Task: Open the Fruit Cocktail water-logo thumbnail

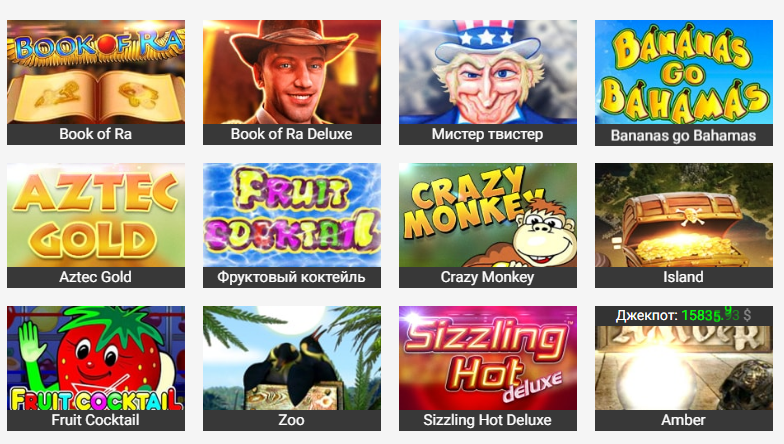Action: point(292,215)
